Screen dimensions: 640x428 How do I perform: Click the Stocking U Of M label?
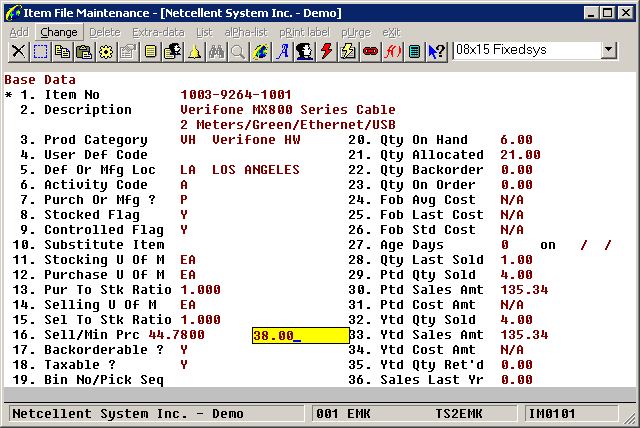click(x=104, y=260)
